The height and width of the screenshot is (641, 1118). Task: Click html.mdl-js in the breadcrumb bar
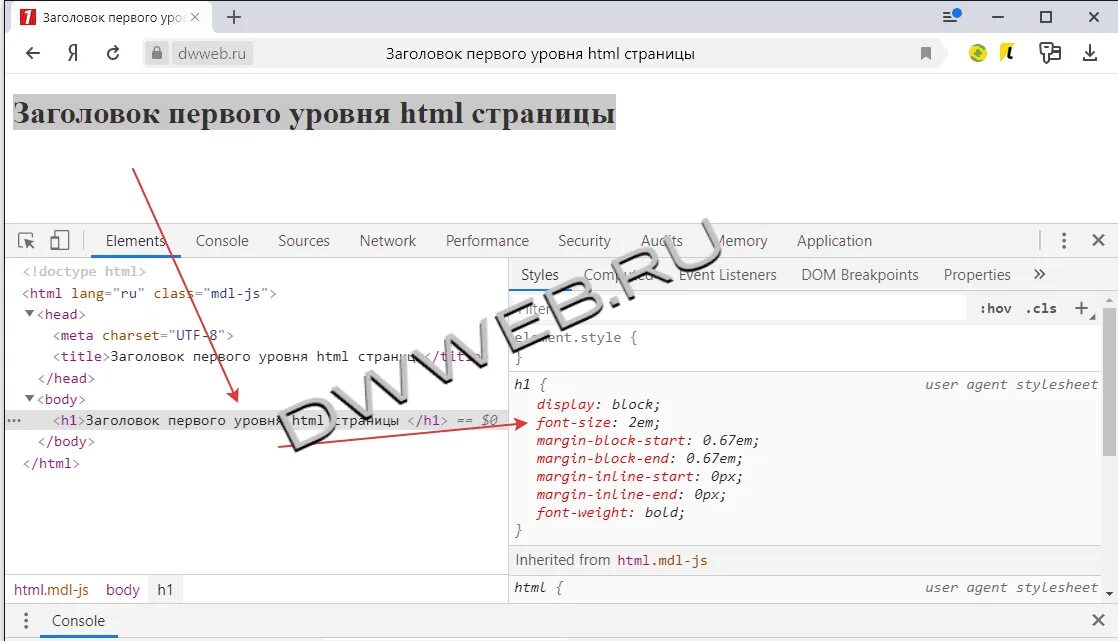tap(51, 590)
